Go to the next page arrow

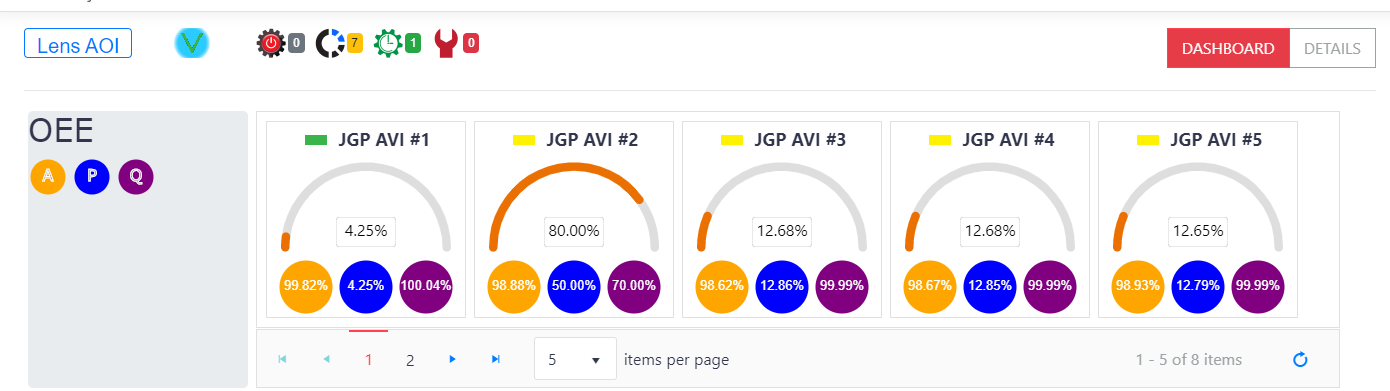(x=453, y=359)
